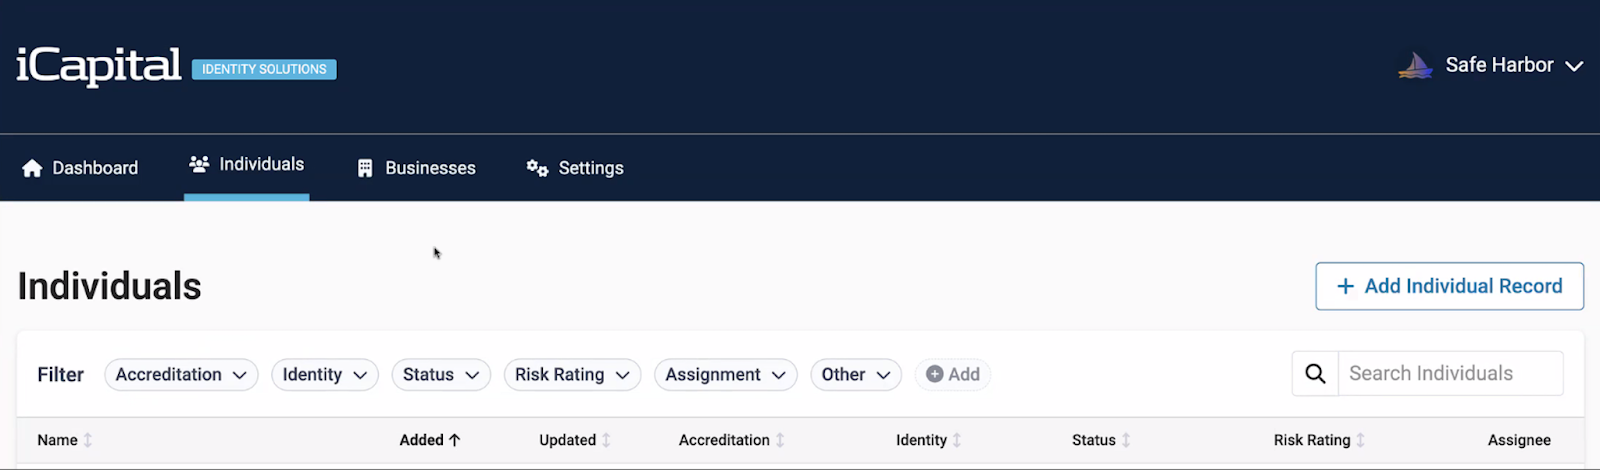Click the Dashboard home icon
The image size is (1600, 470).
pos(32,168)
